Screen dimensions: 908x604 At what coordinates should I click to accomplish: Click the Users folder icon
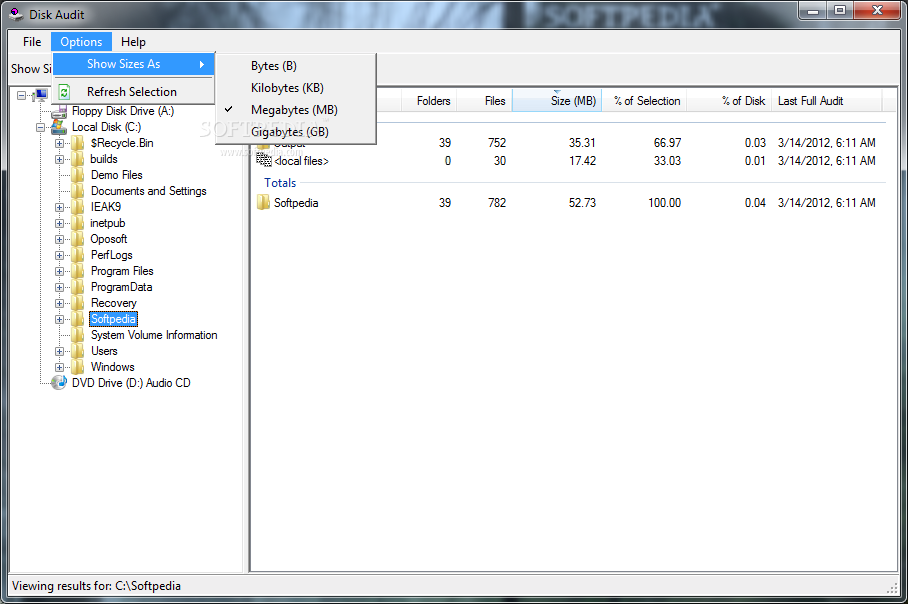pyautogui.click(x=78, y=351)
